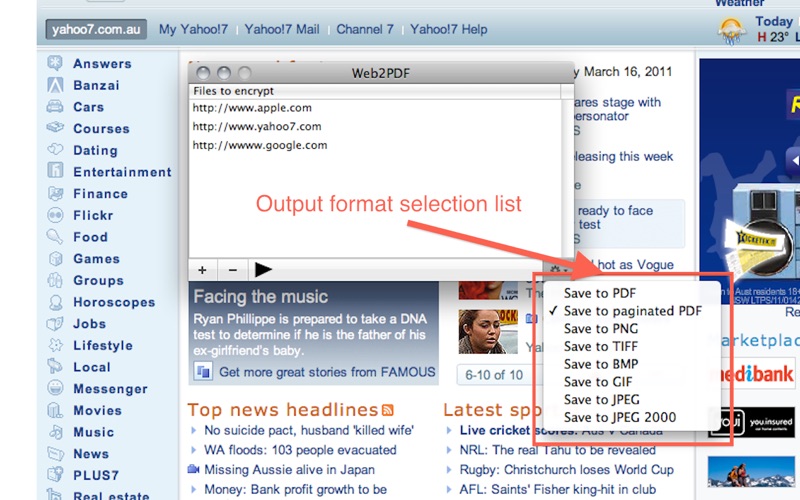Click the Movies sidebar icon
Image resolution: width=800 pixels, height=500 pixels.
click(55, 410)
